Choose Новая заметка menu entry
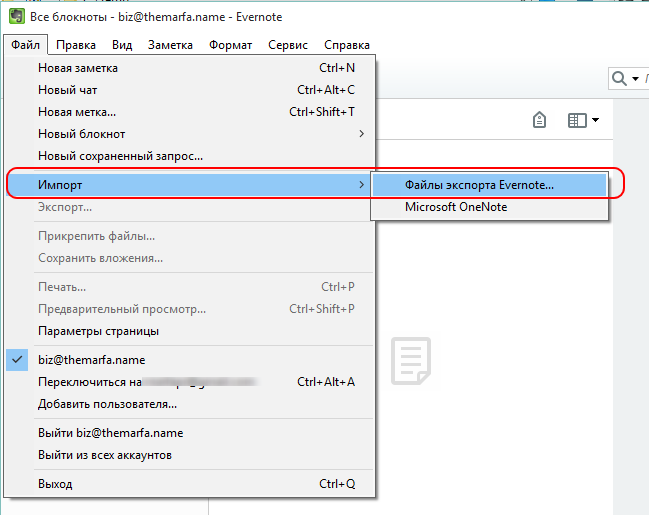Image resolution: width=649 pixels, height=515 pixels. (x=190, y=68)
